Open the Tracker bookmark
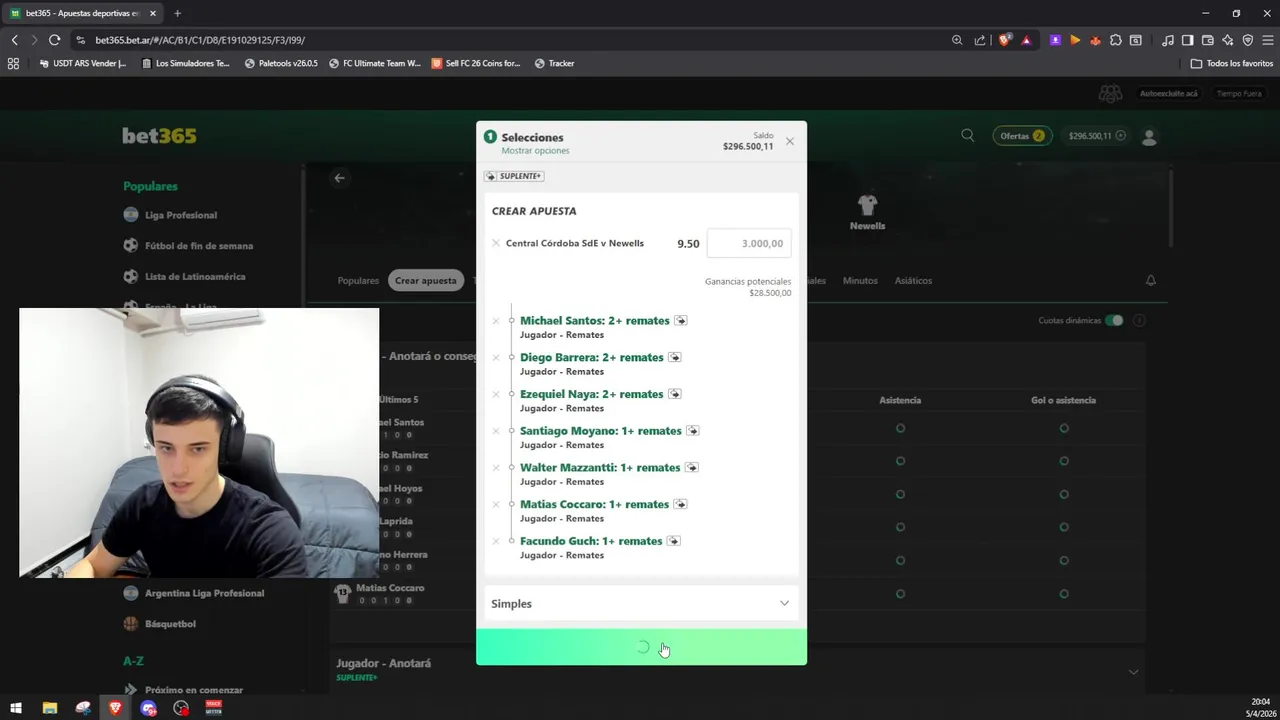 tap(554, 63)
